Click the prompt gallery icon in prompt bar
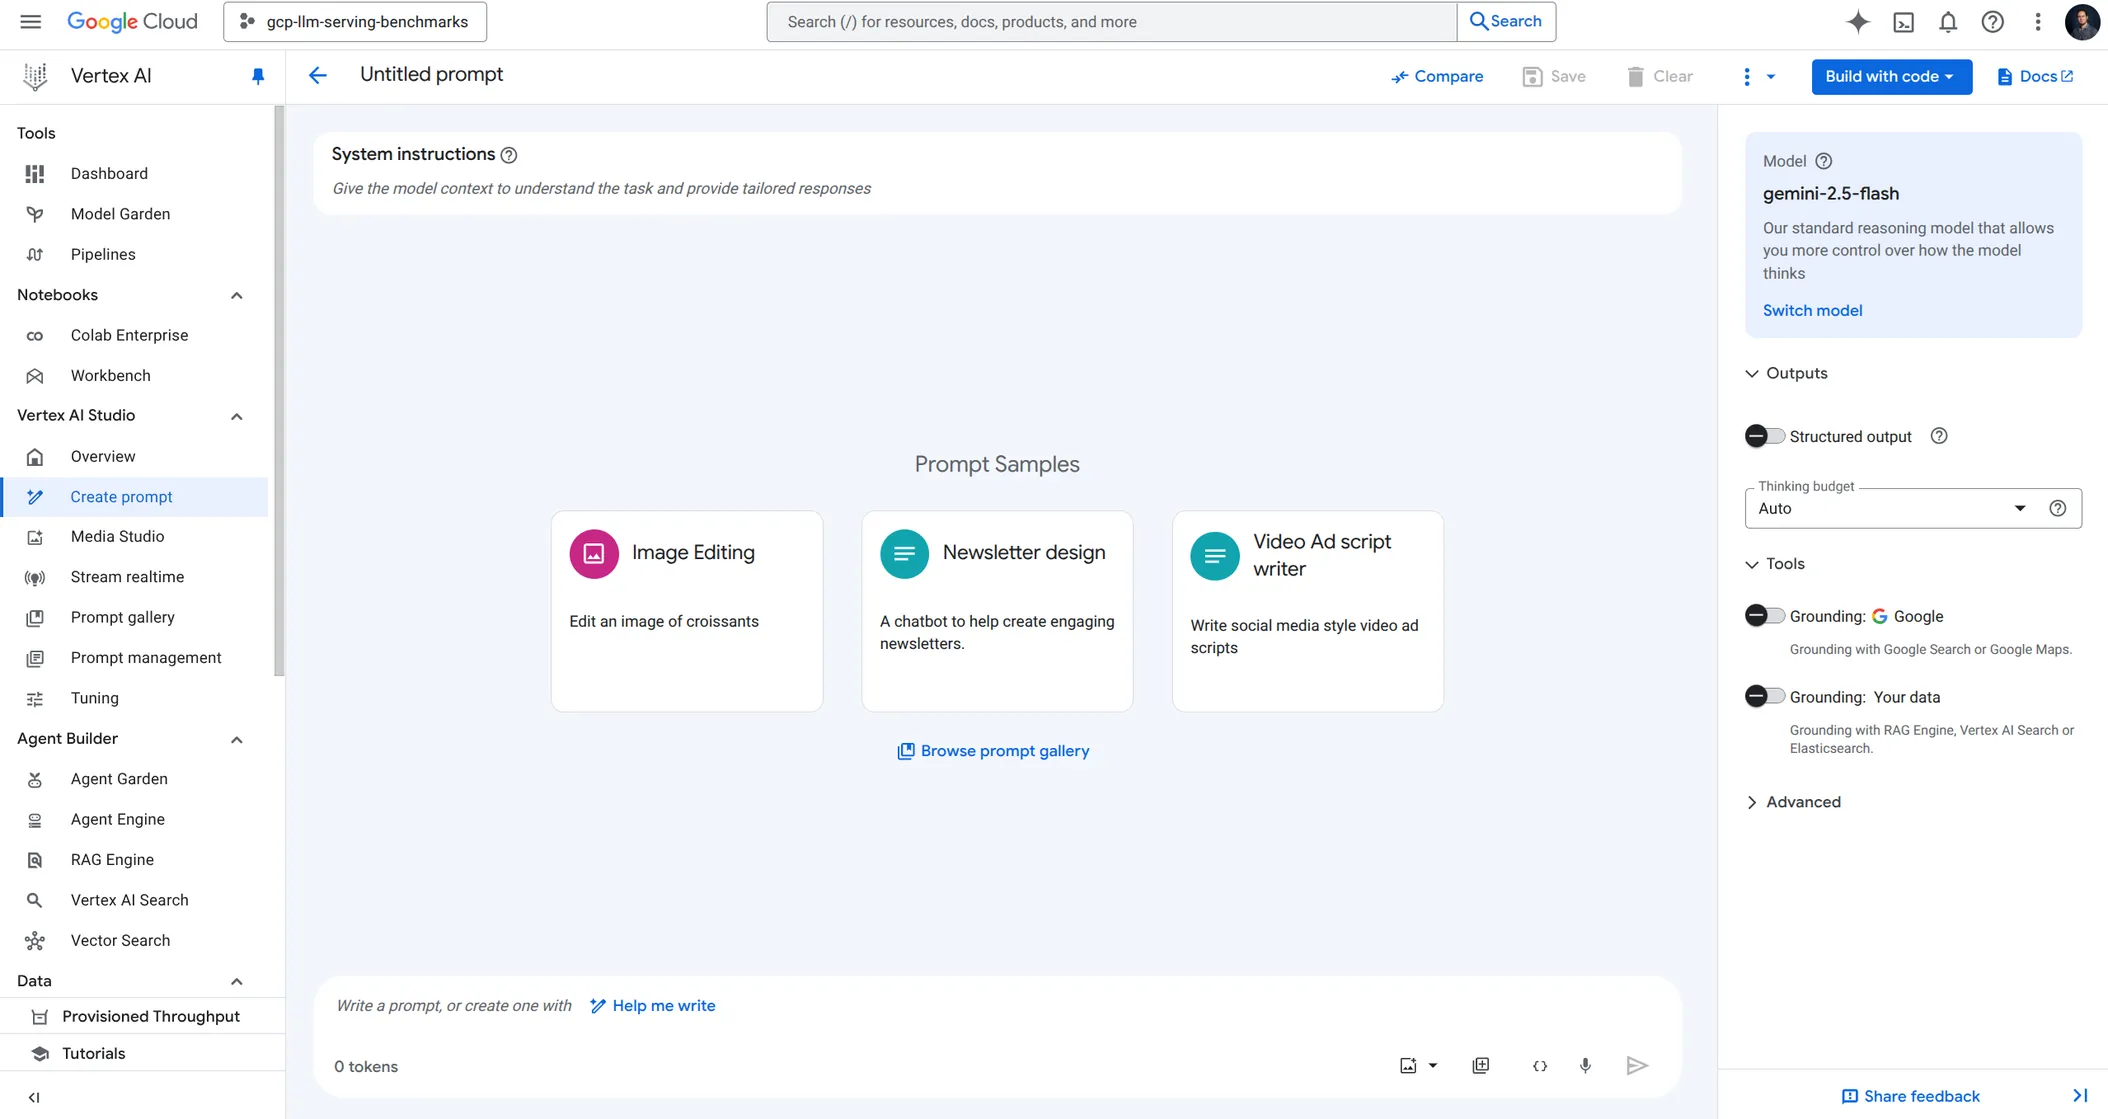The height and width of the screenshot is (1119, 2108). point(1481,1066)
